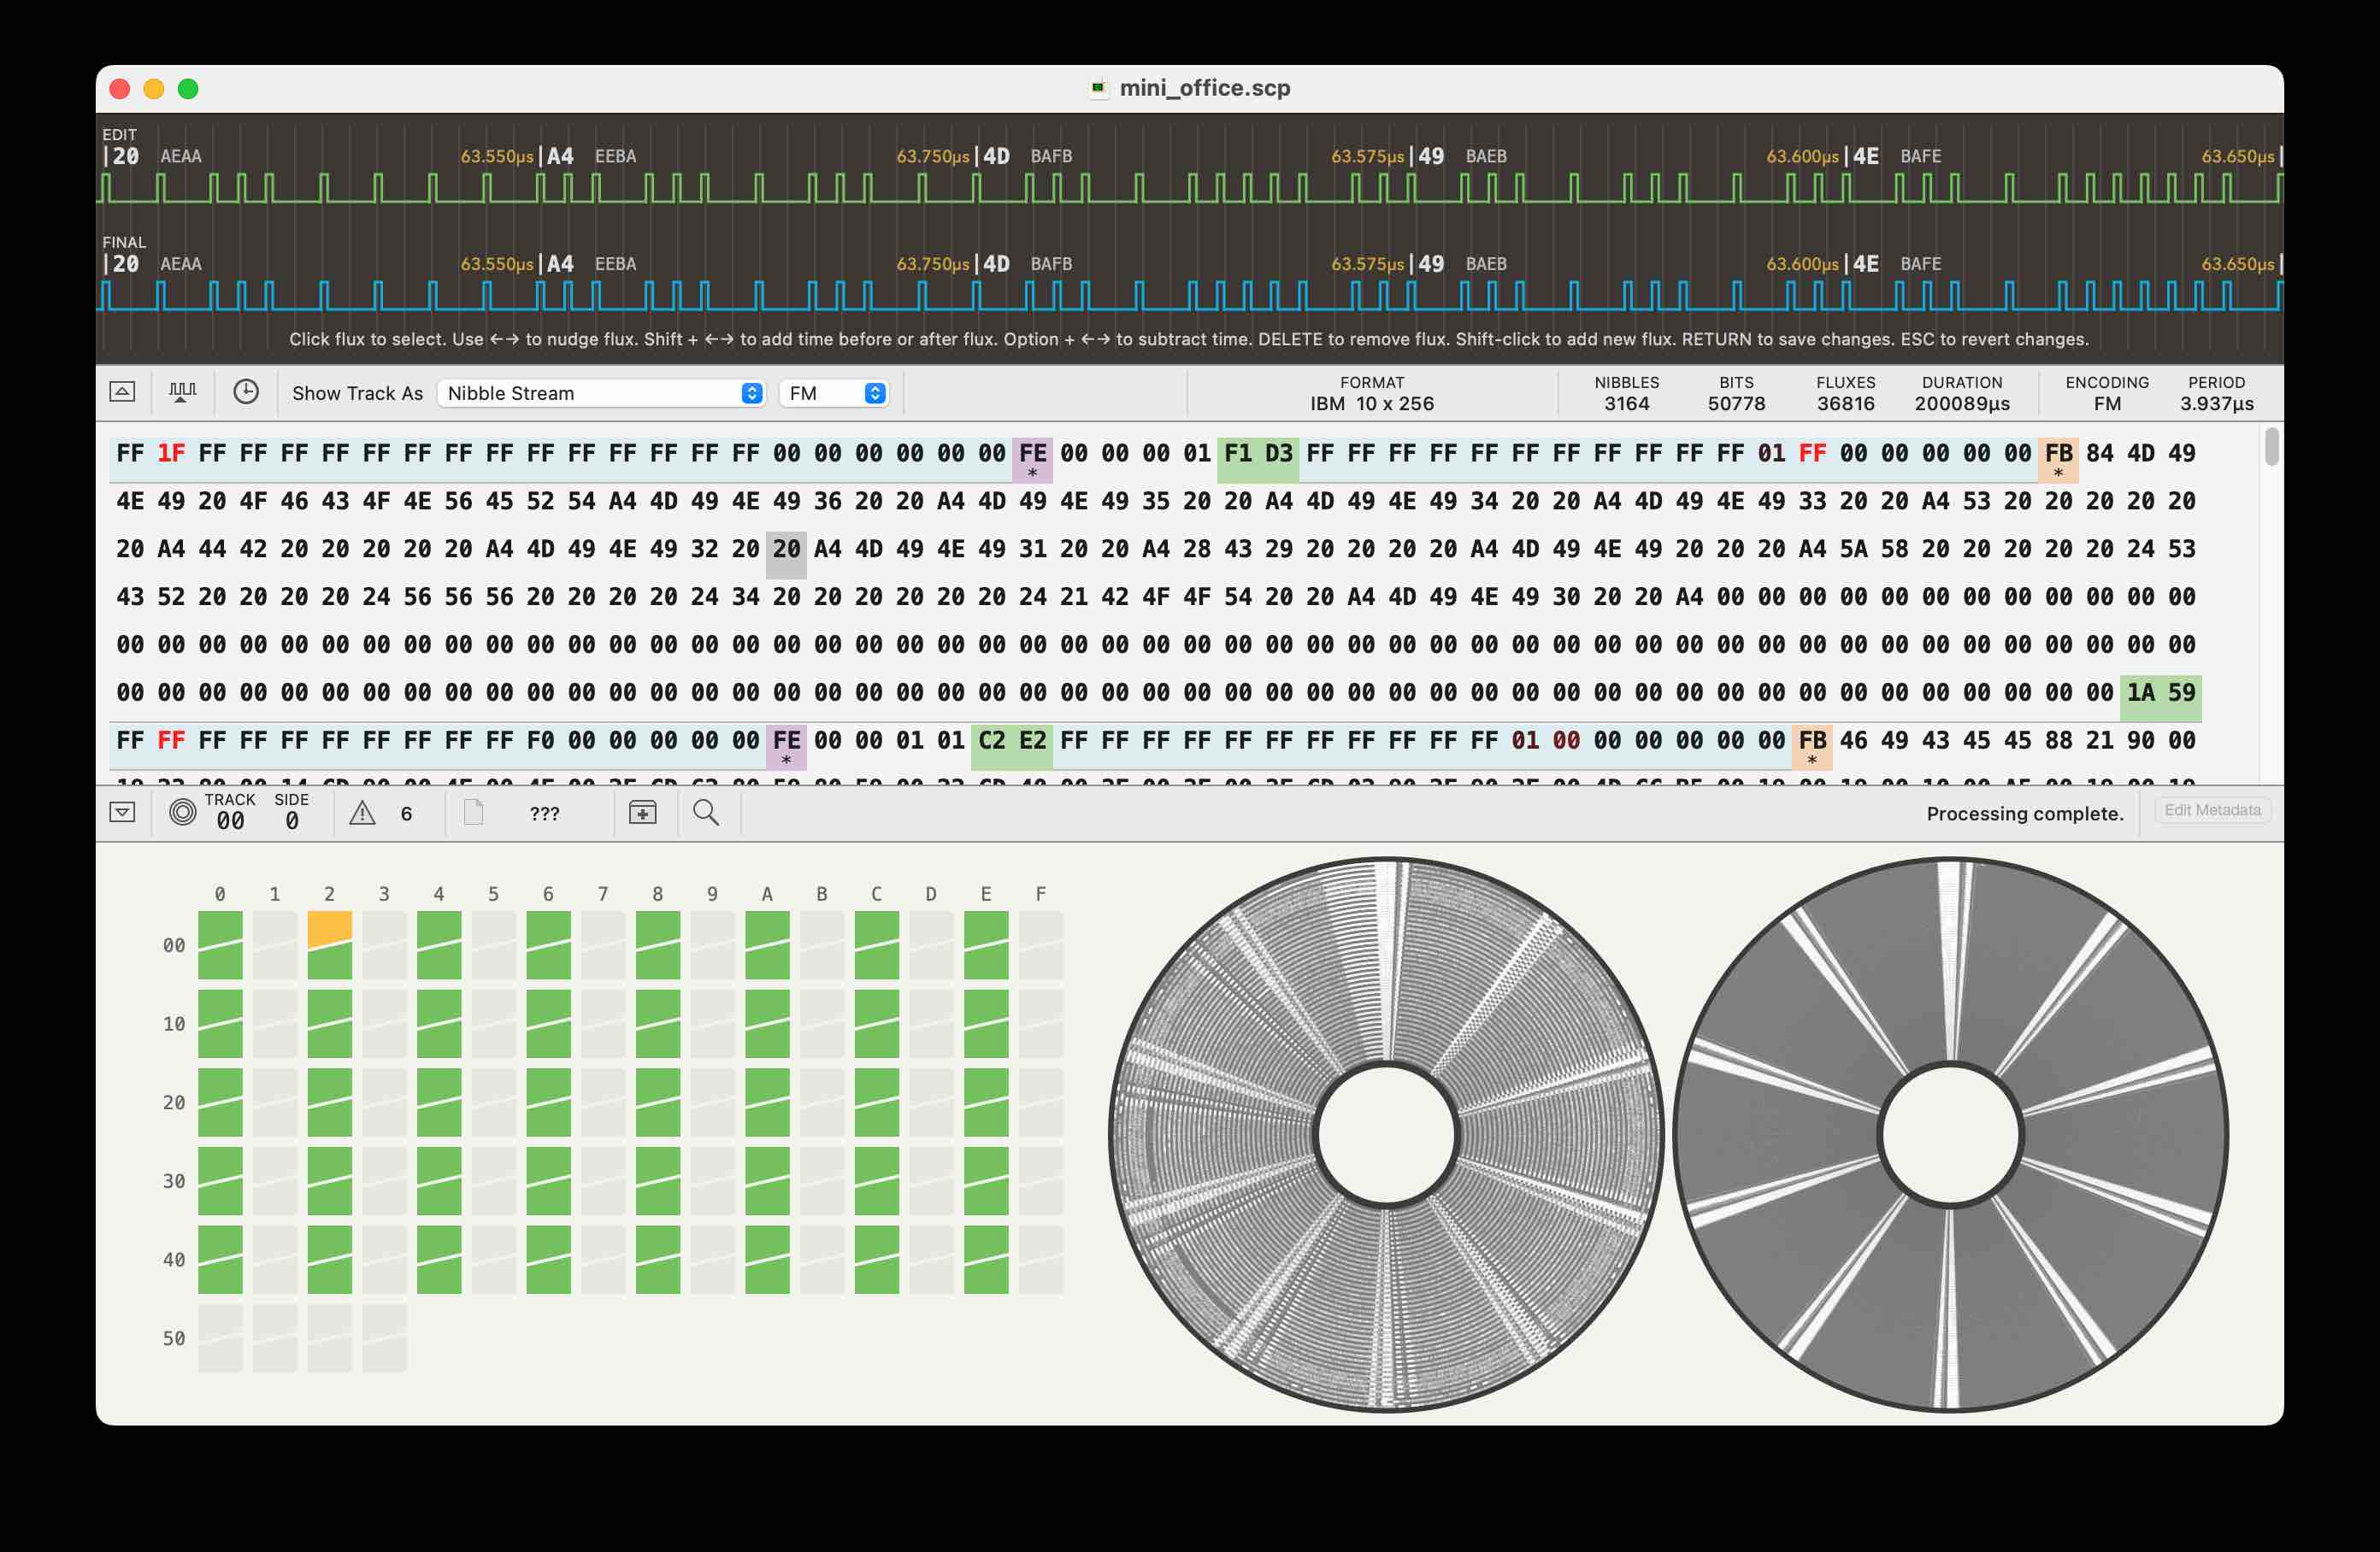2380x1552 pixels.
Task: Click the orange FB data mark in first row
Action: pos(2058,458)
